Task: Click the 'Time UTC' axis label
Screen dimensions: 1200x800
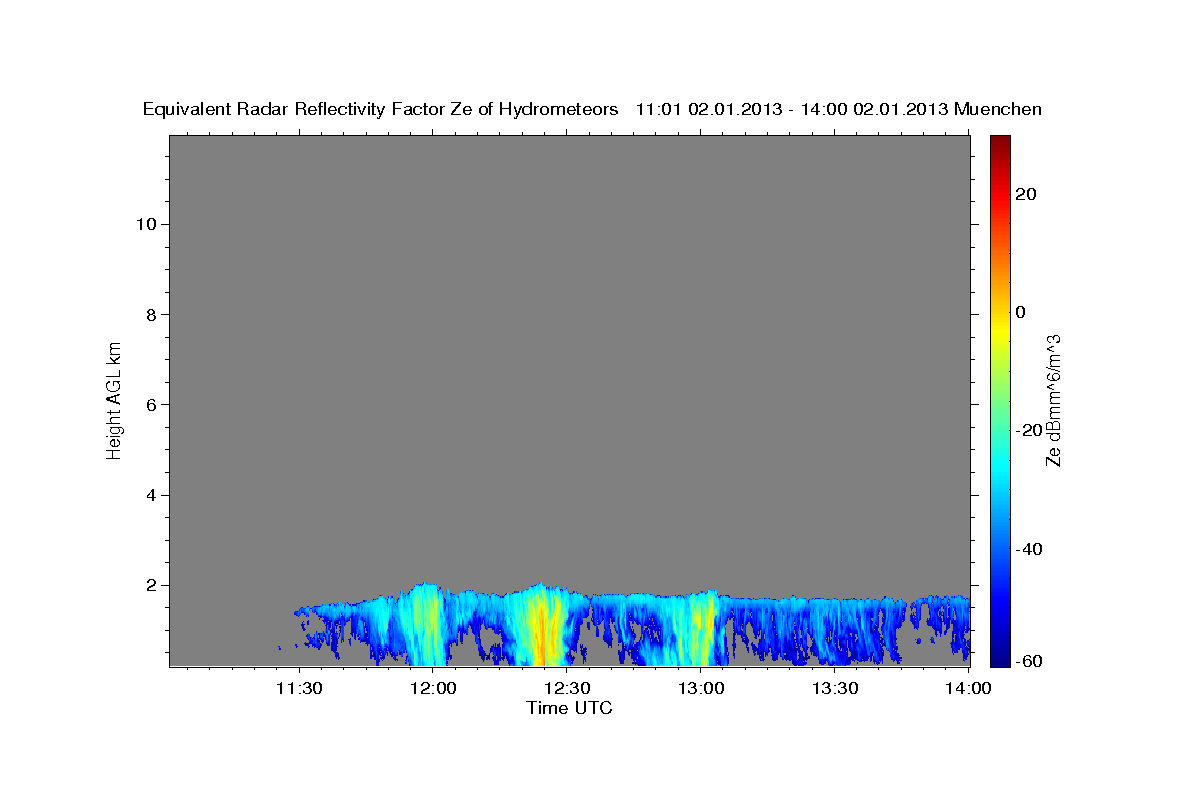Action: (569, 708)
